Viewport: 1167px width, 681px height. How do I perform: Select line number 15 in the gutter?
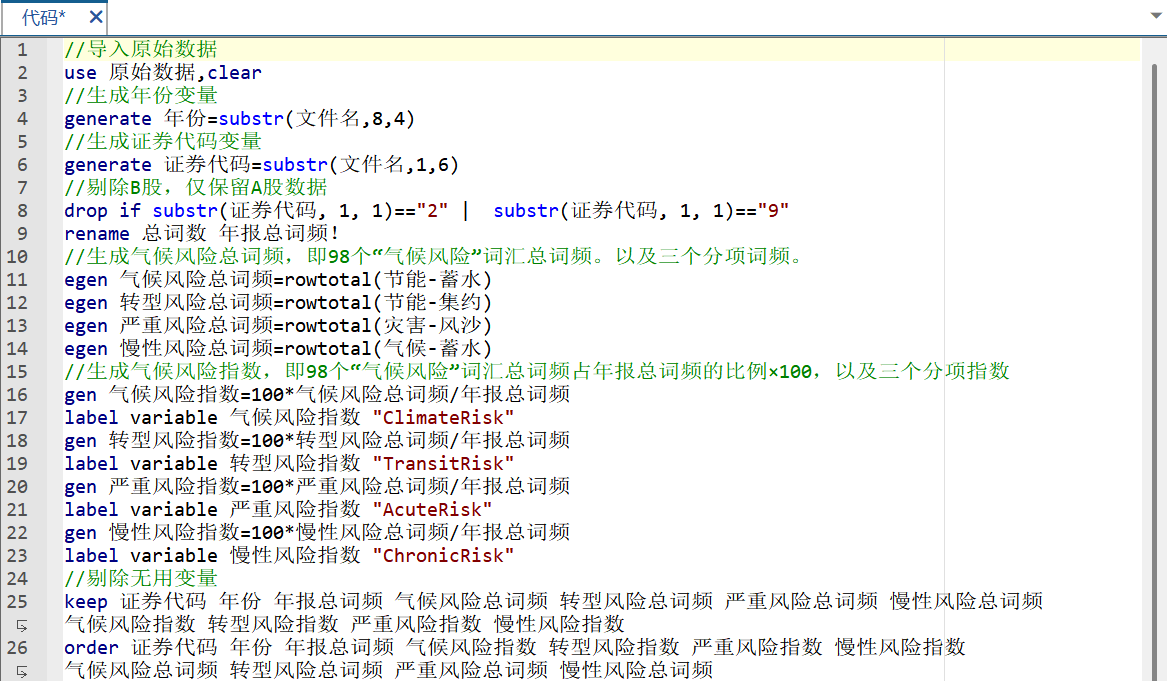click(22, 371)
